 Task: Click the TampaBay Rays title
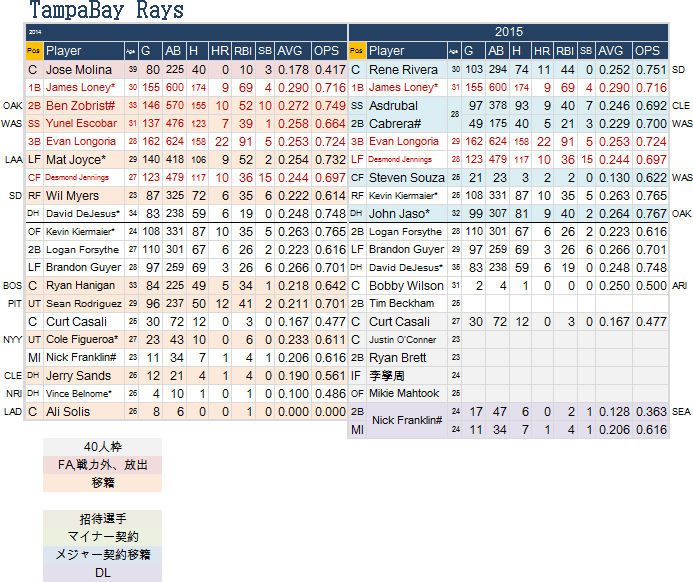point(106,10)
